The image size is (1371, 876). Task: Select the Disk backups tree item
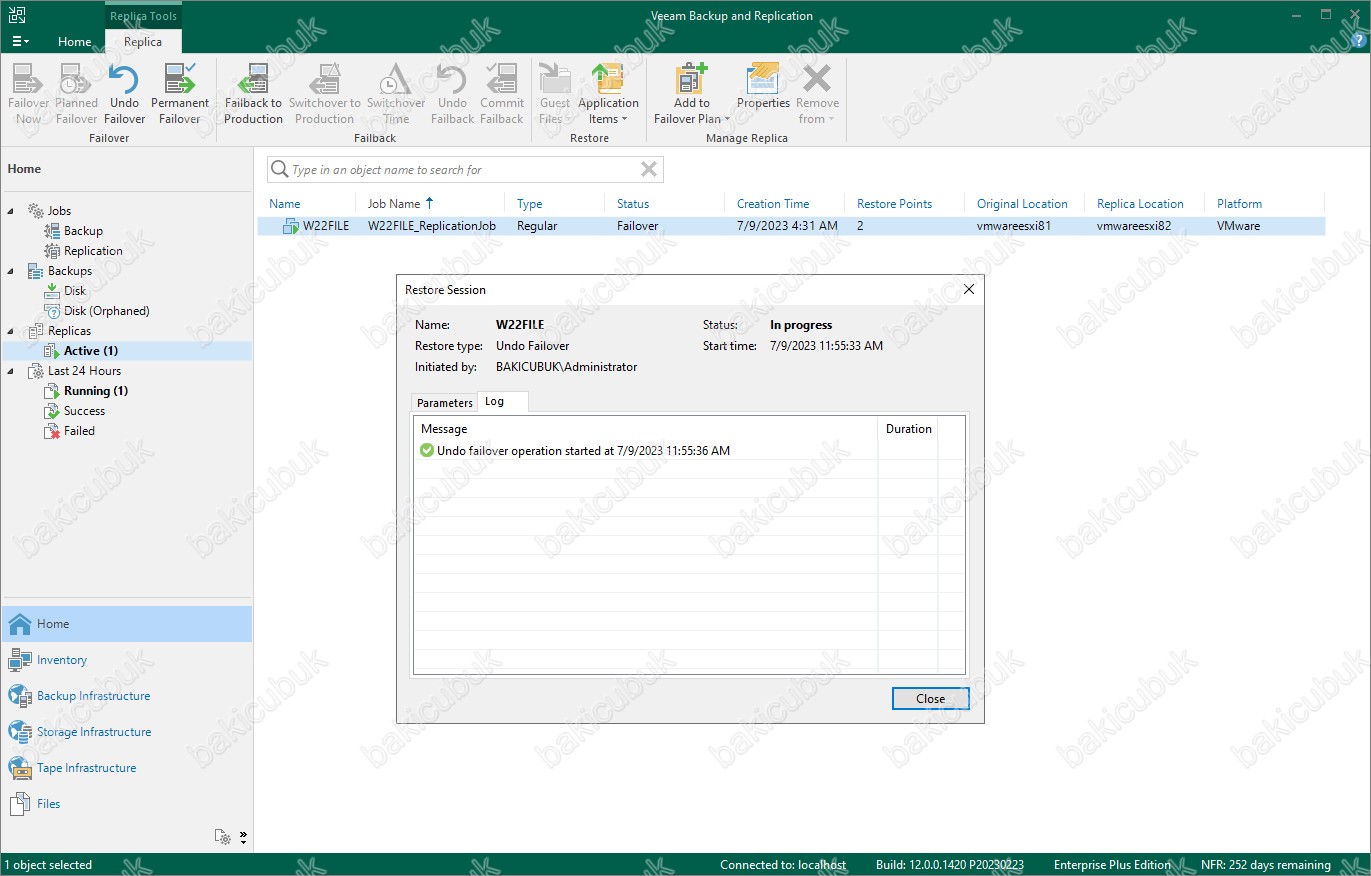pyautogui.click(x=75, y=291)
